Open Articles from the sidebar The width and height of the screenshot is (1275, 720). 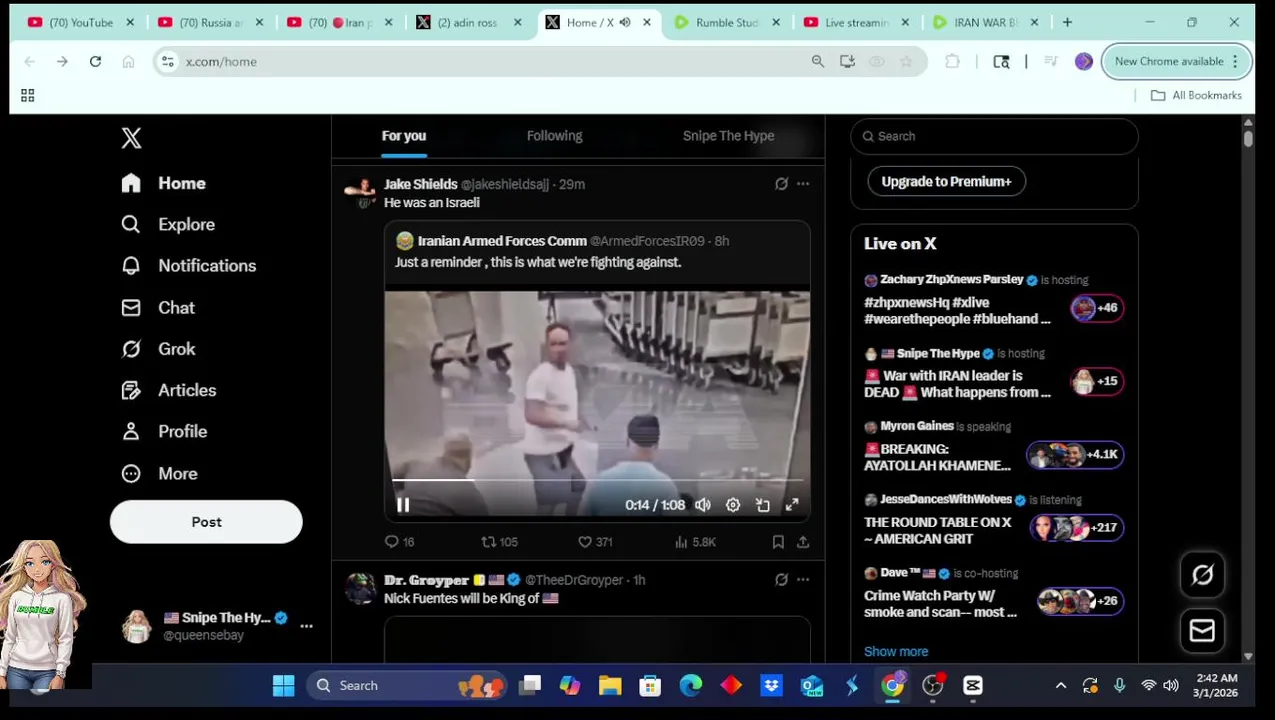pos(168,390)
